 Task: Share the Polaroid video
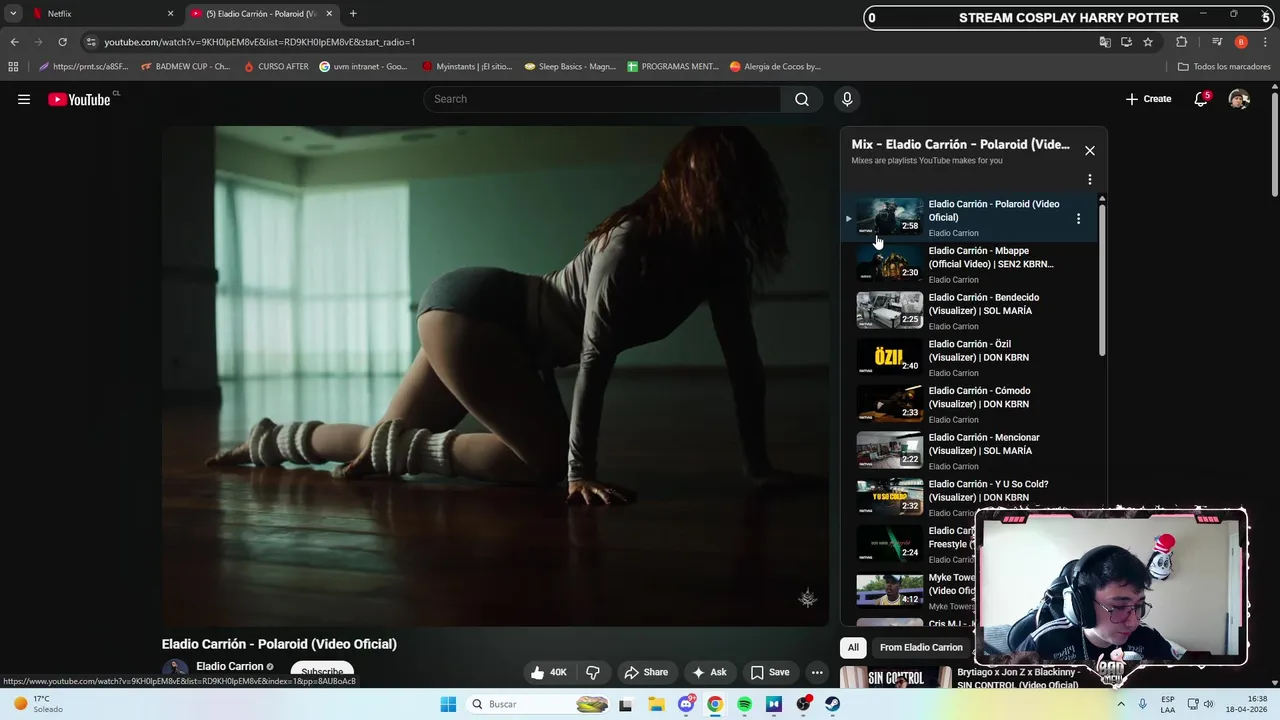point(646,672)
